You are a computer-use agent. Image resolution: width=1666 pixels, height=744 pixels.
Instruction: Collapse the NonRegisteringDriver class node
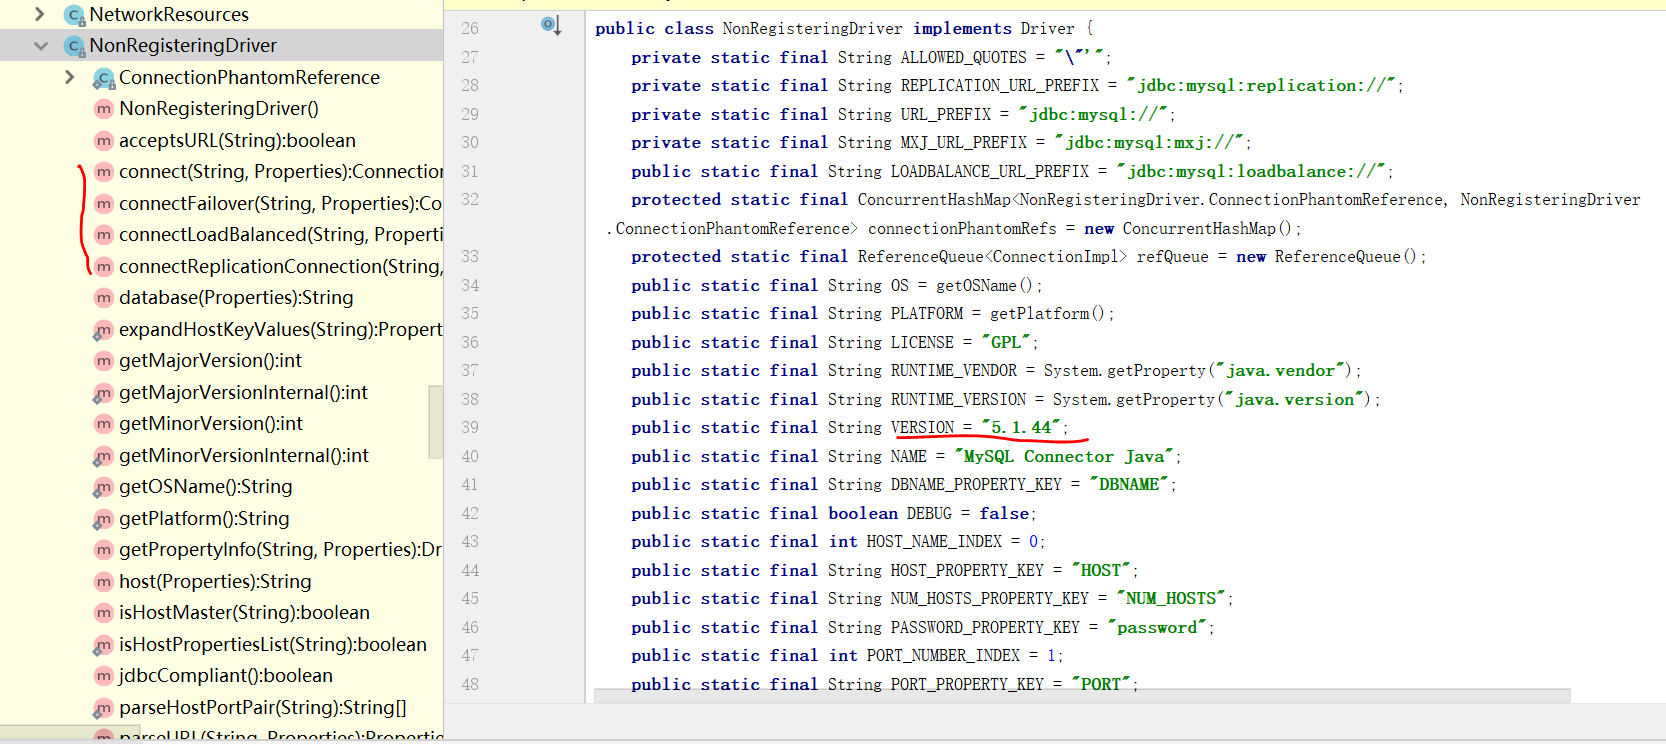40,45
